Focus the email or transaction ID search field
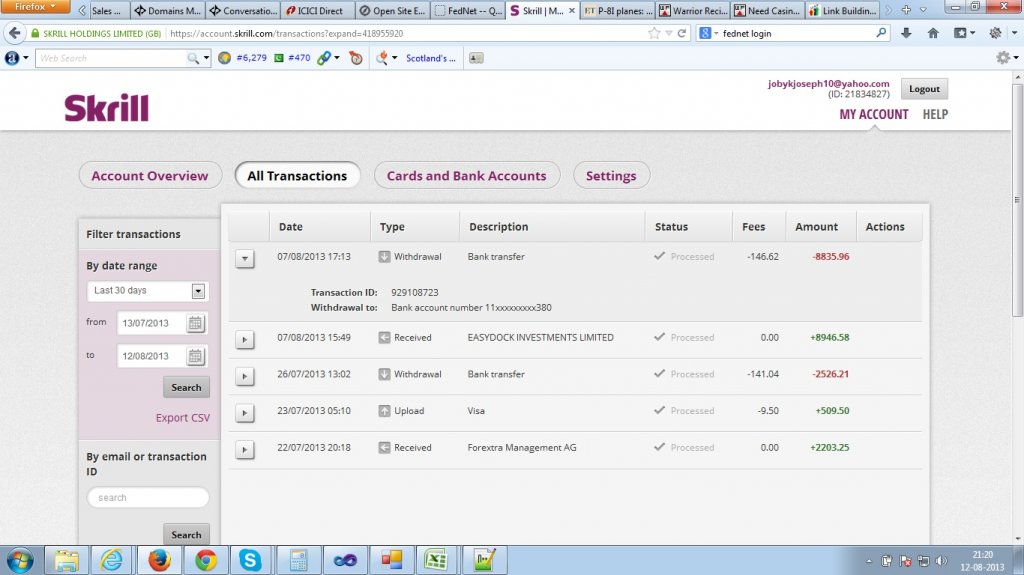The image size is (1024, 575). click(x=148, y=498)
